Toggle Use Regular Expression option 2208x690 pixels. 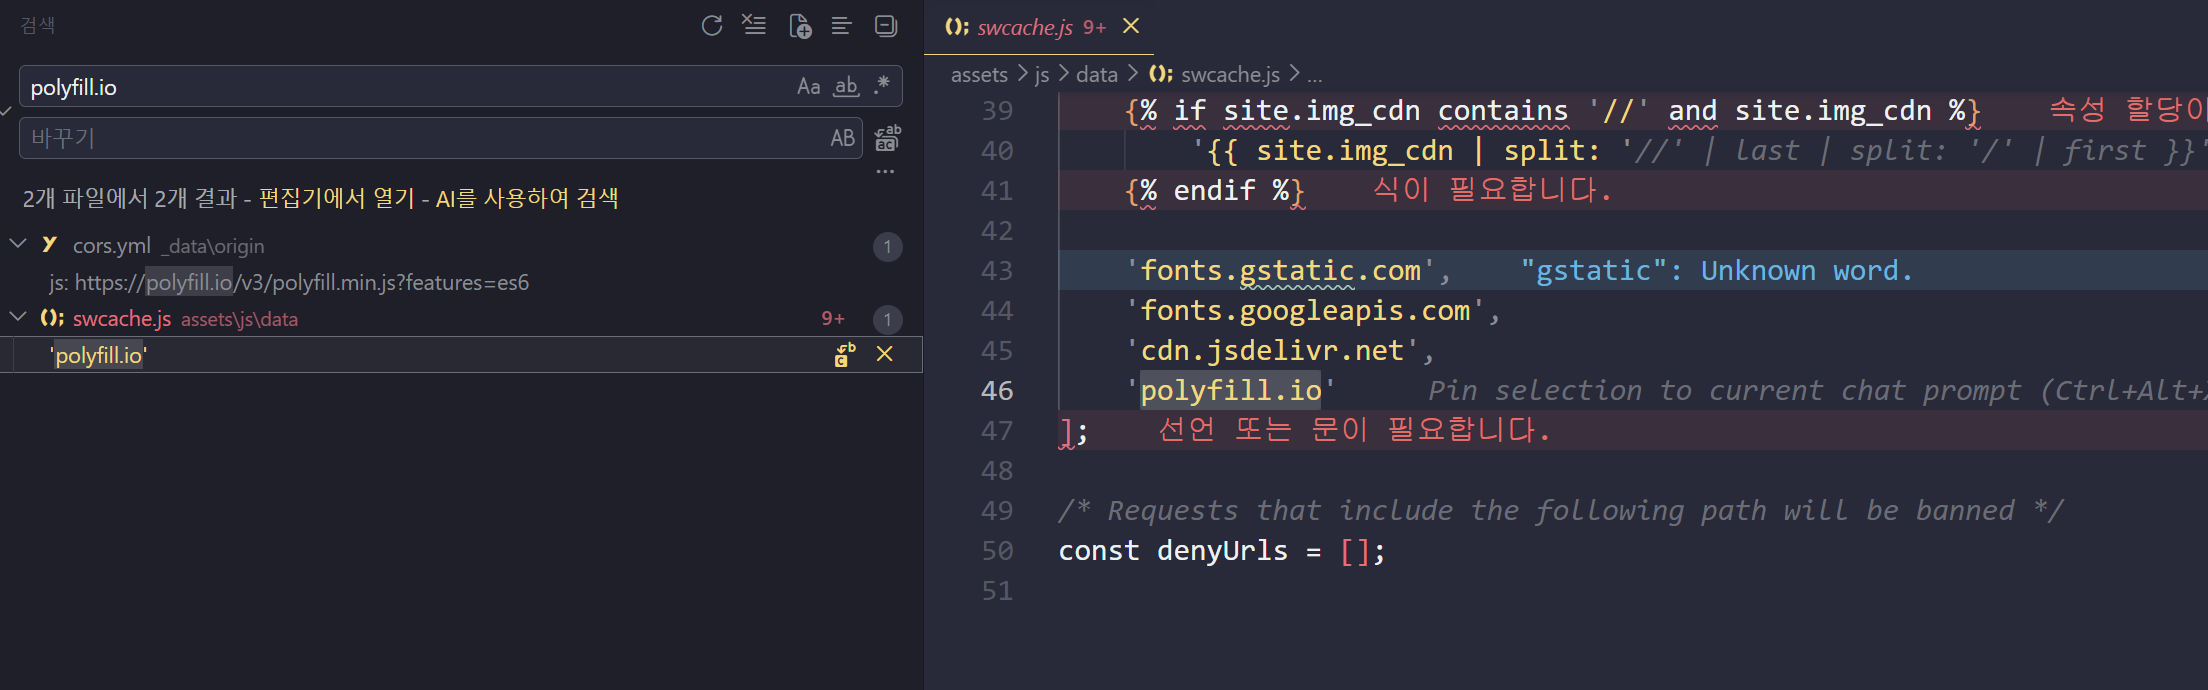[882, 86]
